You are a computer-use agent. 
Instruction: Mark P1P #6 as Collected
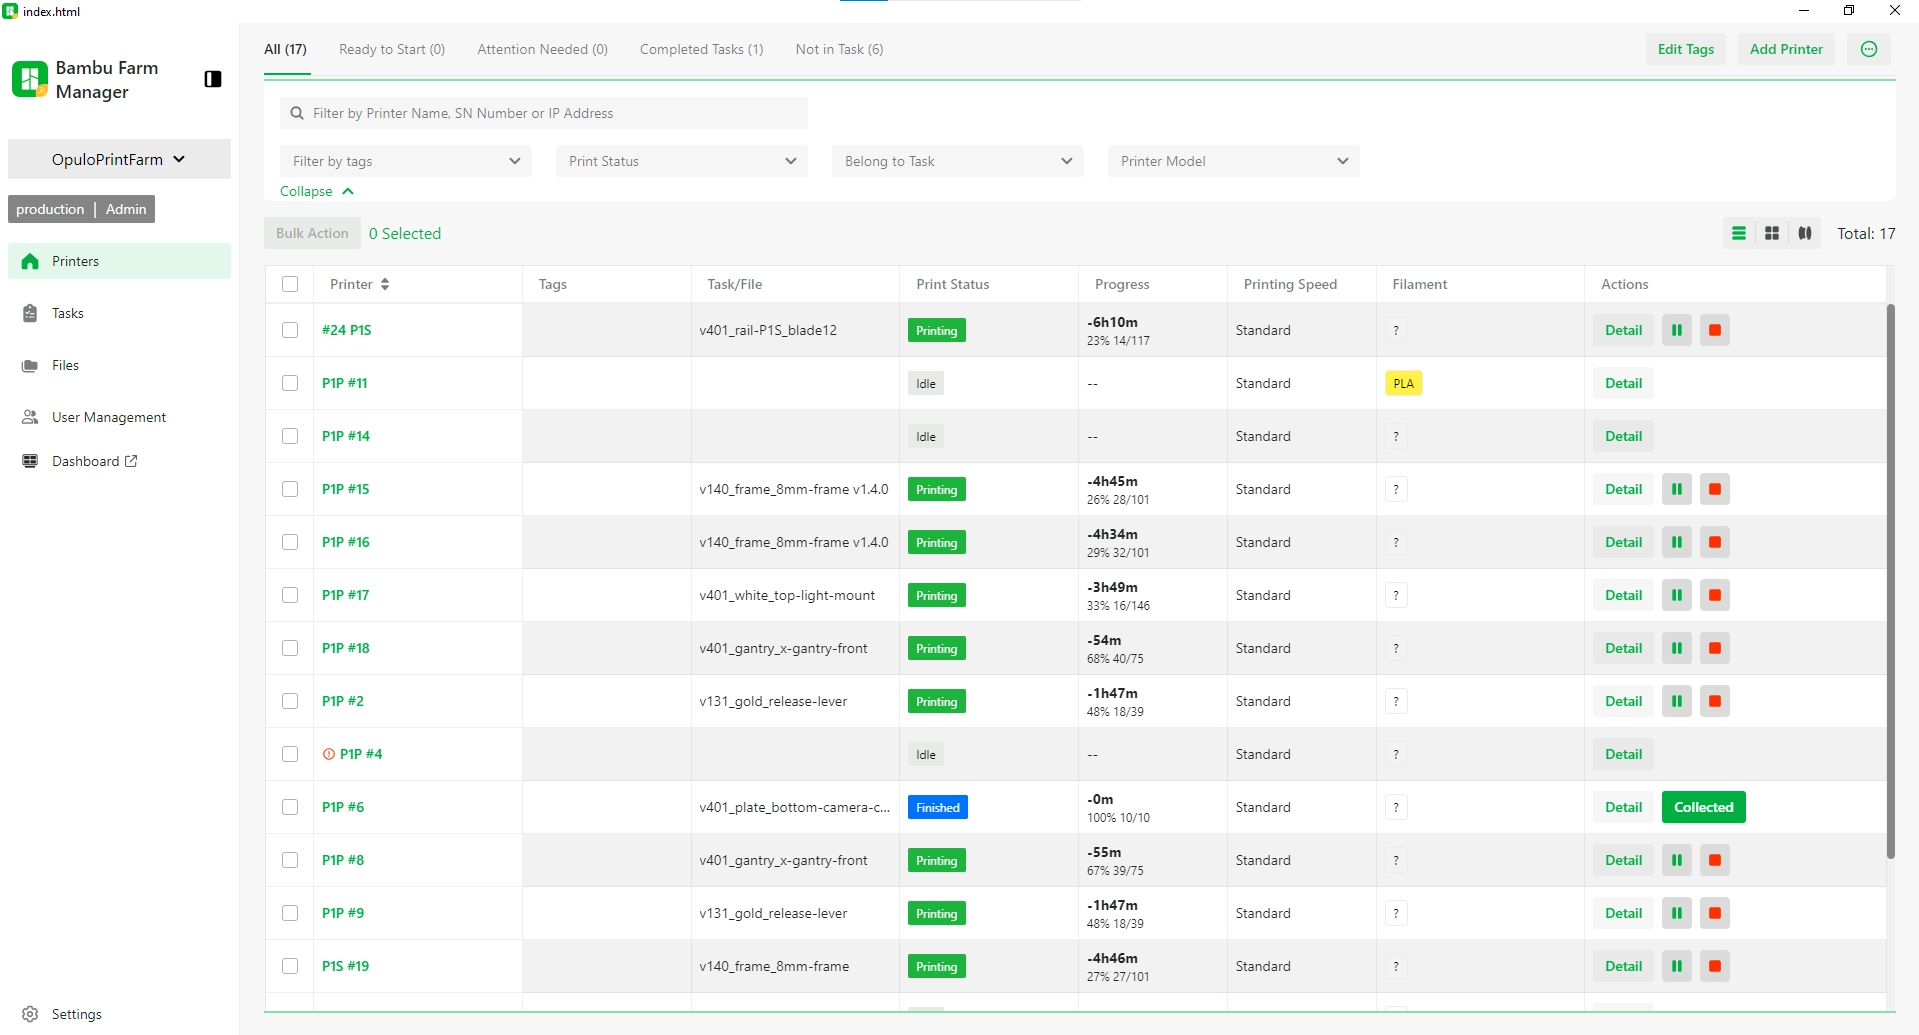(1703, 807)
